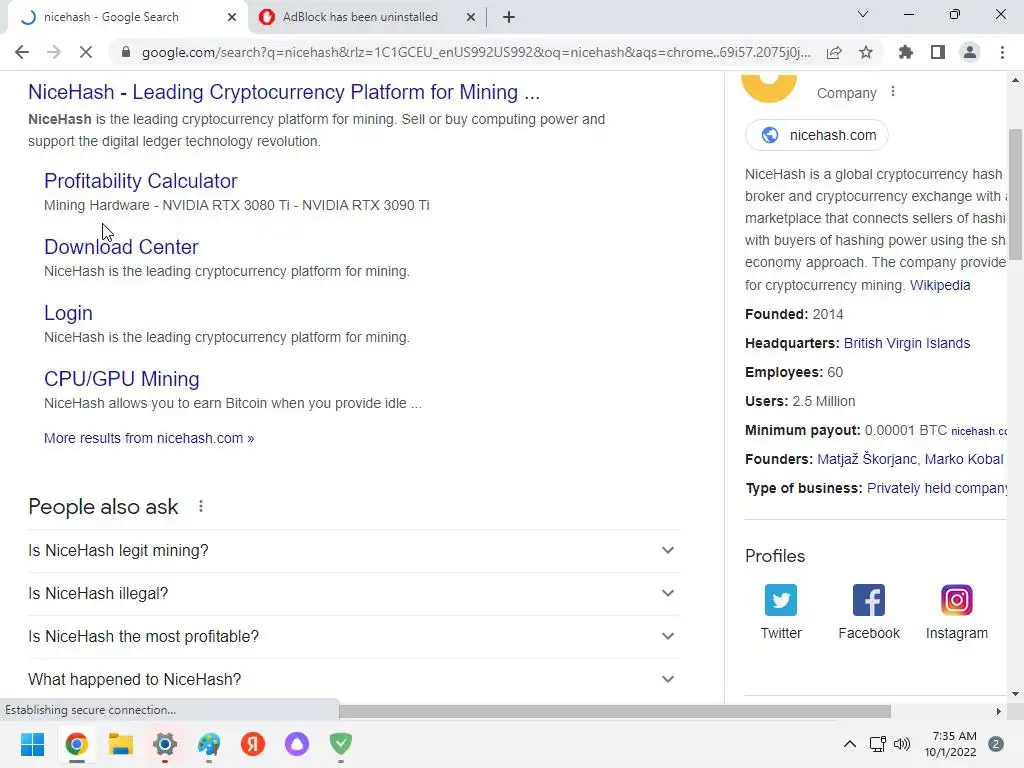Expand What happened to NiceHash question
1024x768 pixels.
354,680
